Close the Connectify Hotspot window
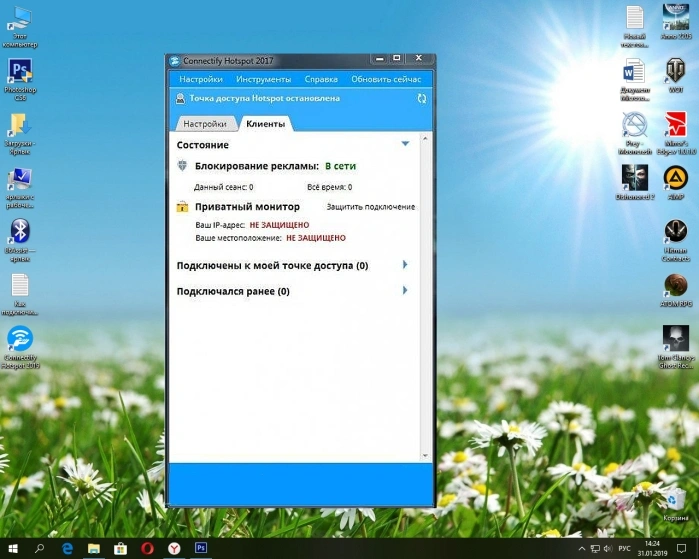699x559 pixels. (x=419, y=58)
